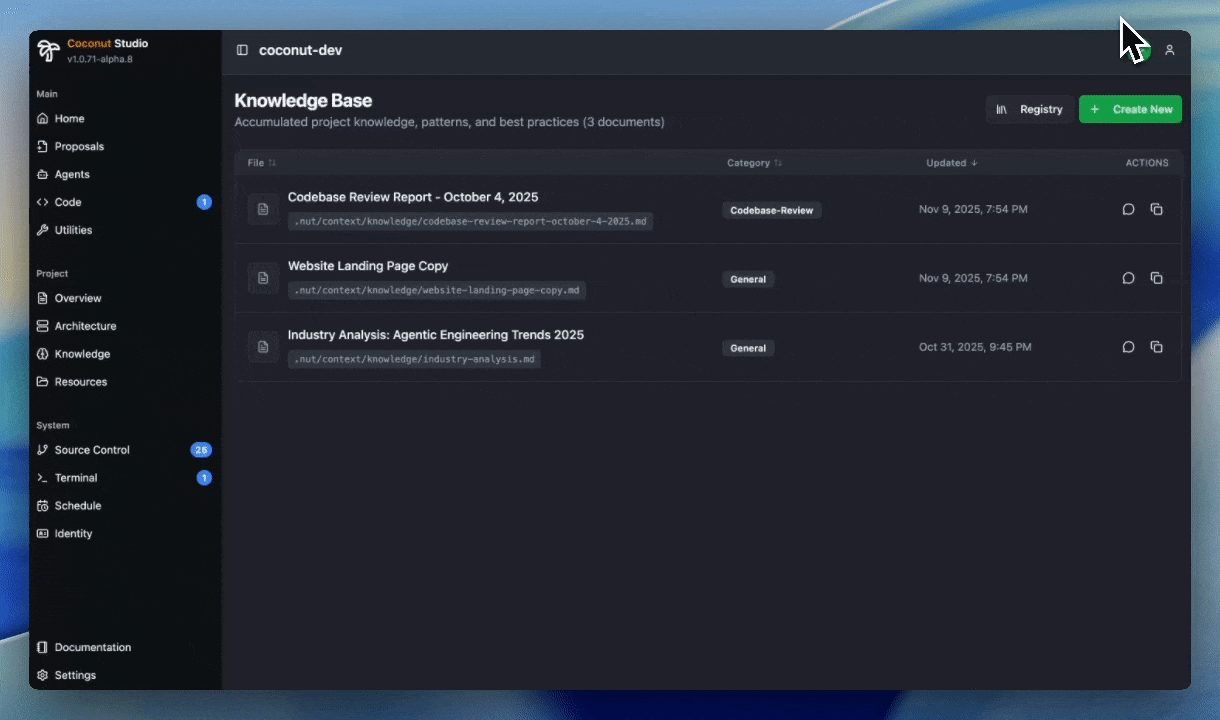Click General tag on Website Landing Page row

[748, 280]
